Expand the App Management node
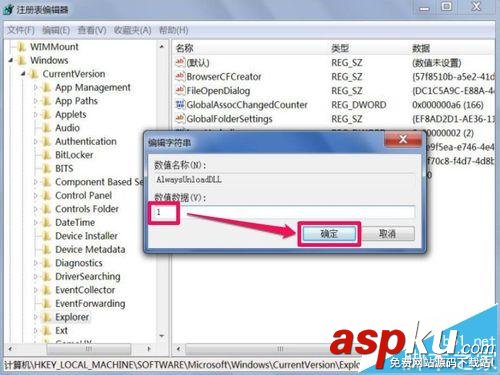This screenshot has width=500, height=375. pos(36,88)
